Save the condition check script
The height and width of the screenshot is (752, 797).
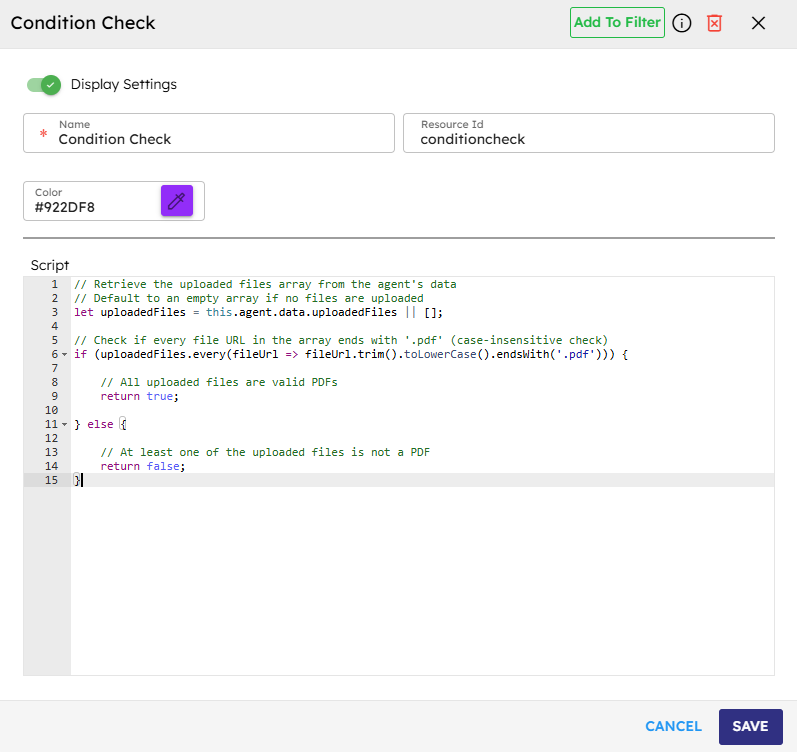tap(750, 727)
